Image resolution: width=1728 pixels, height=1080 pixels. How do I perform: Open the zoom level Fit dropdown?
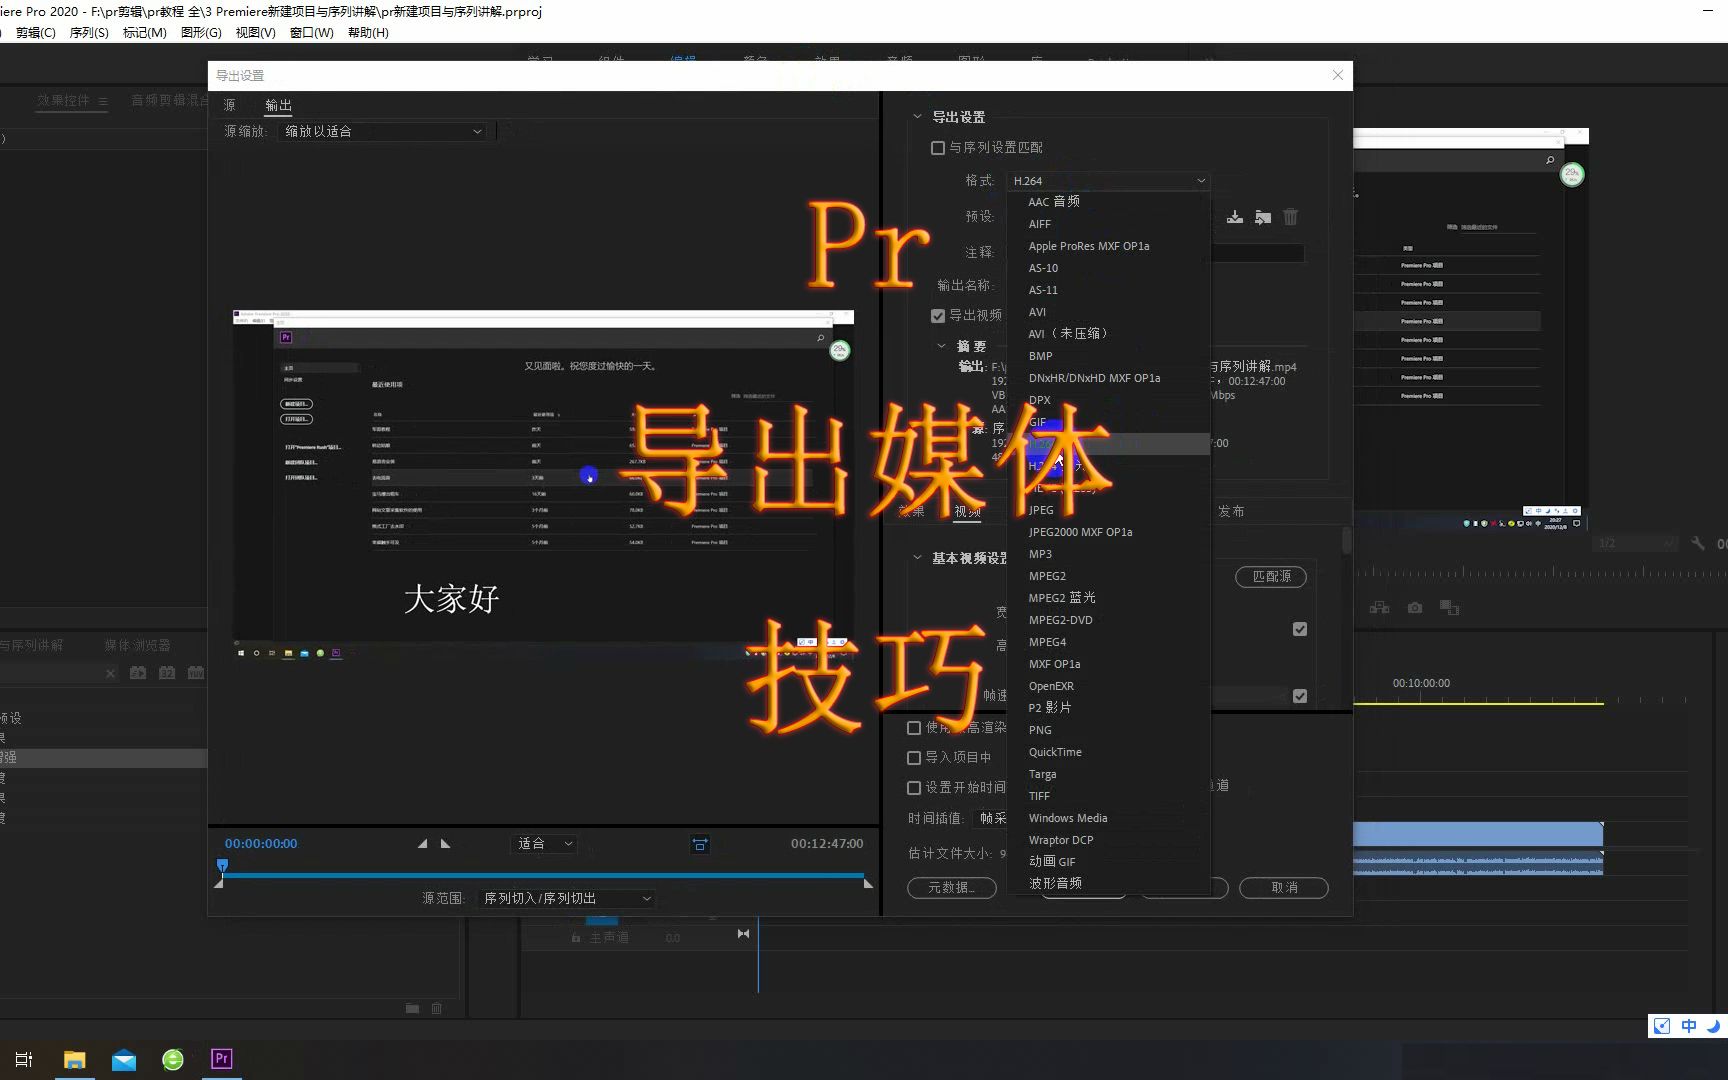pos(544,844)
